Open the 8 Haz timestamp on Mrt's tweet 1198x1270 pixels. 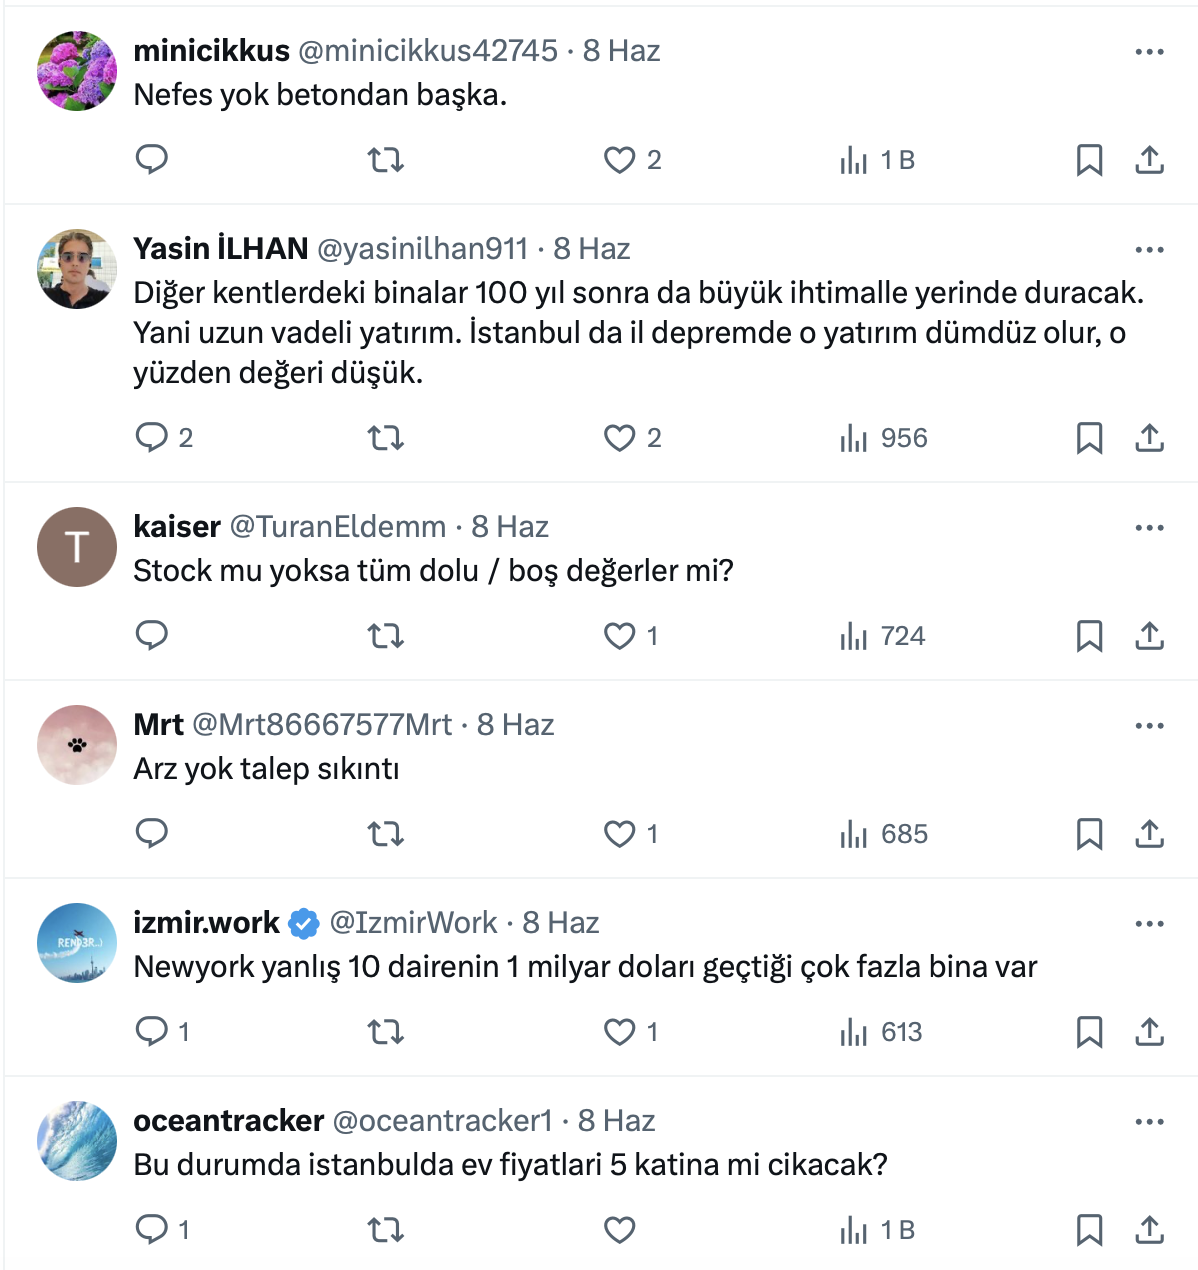515,725
